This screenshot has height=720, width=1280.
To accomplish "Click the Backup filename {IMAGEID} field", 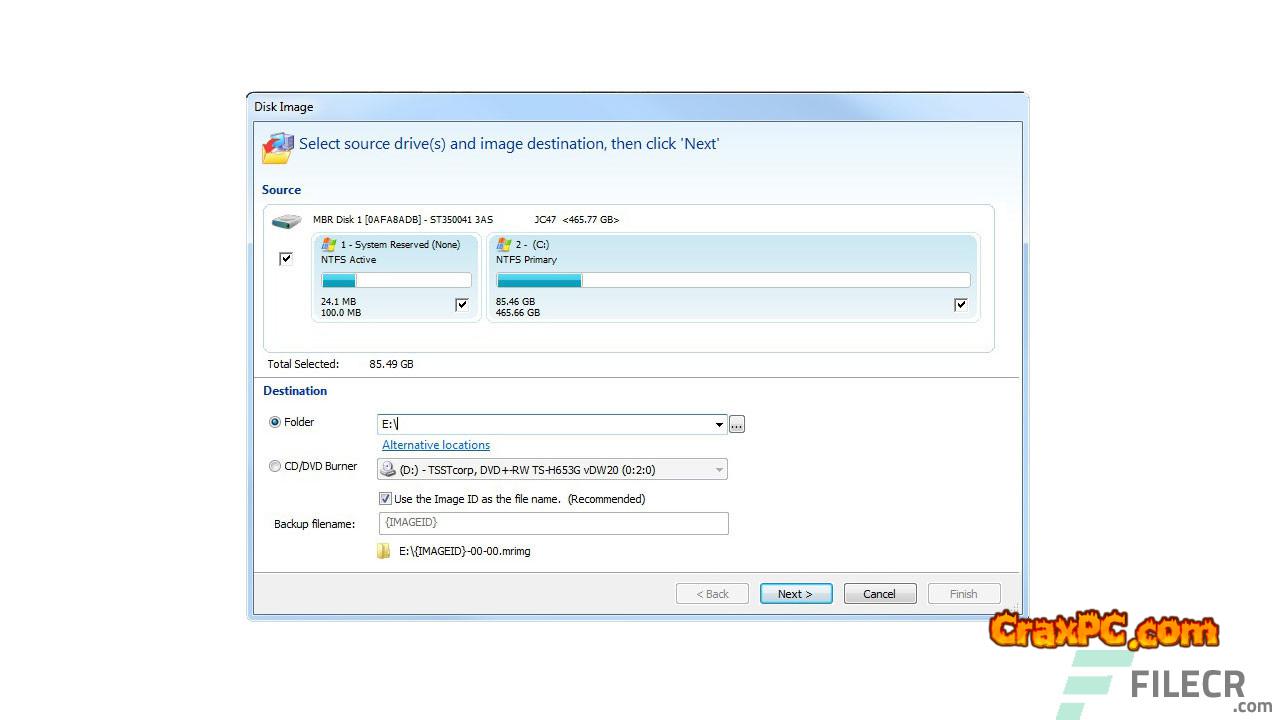I will (x=553, y=523).
